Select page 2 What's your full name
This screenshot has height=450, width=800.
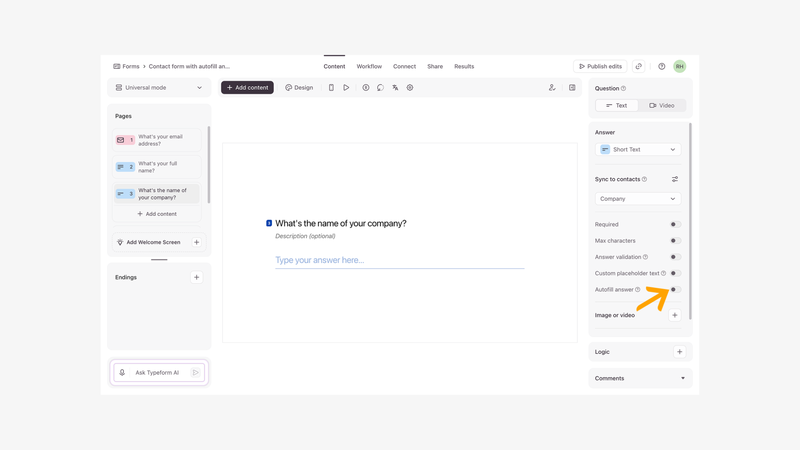[157, 167]
